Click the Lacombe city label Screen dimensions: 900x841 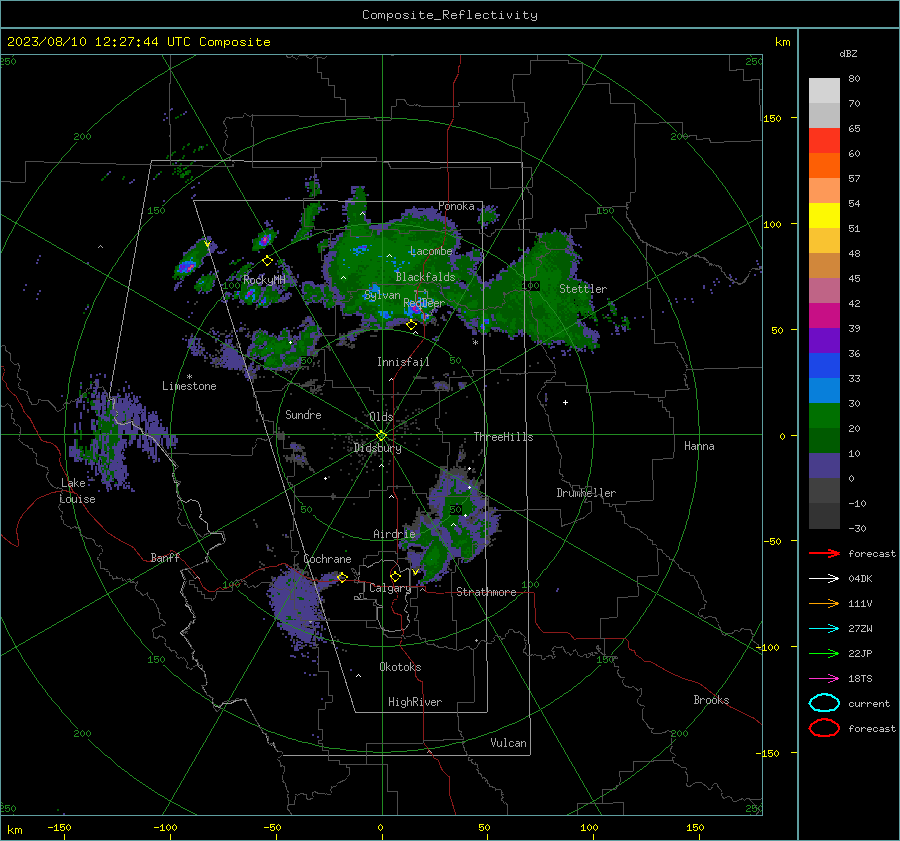(431, 251)
